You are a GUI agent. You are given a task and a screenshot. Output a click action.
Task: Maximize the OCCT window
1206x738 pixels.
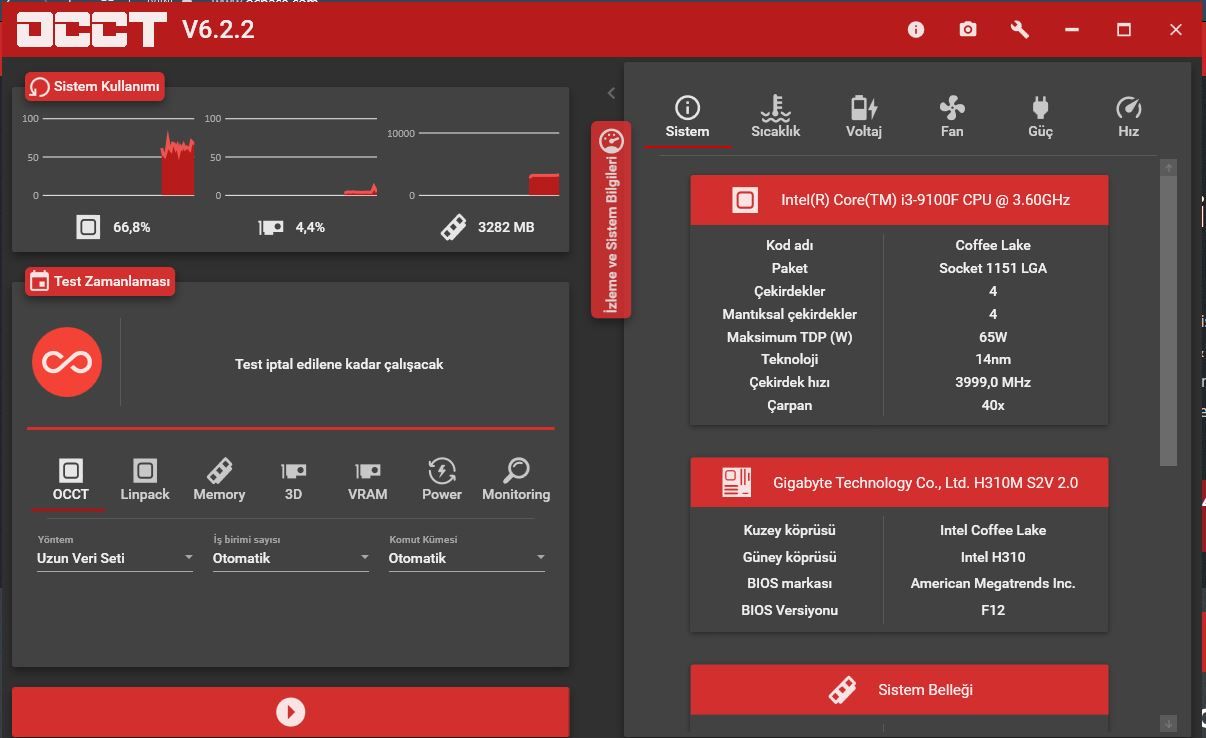(x=1124, y=30)
